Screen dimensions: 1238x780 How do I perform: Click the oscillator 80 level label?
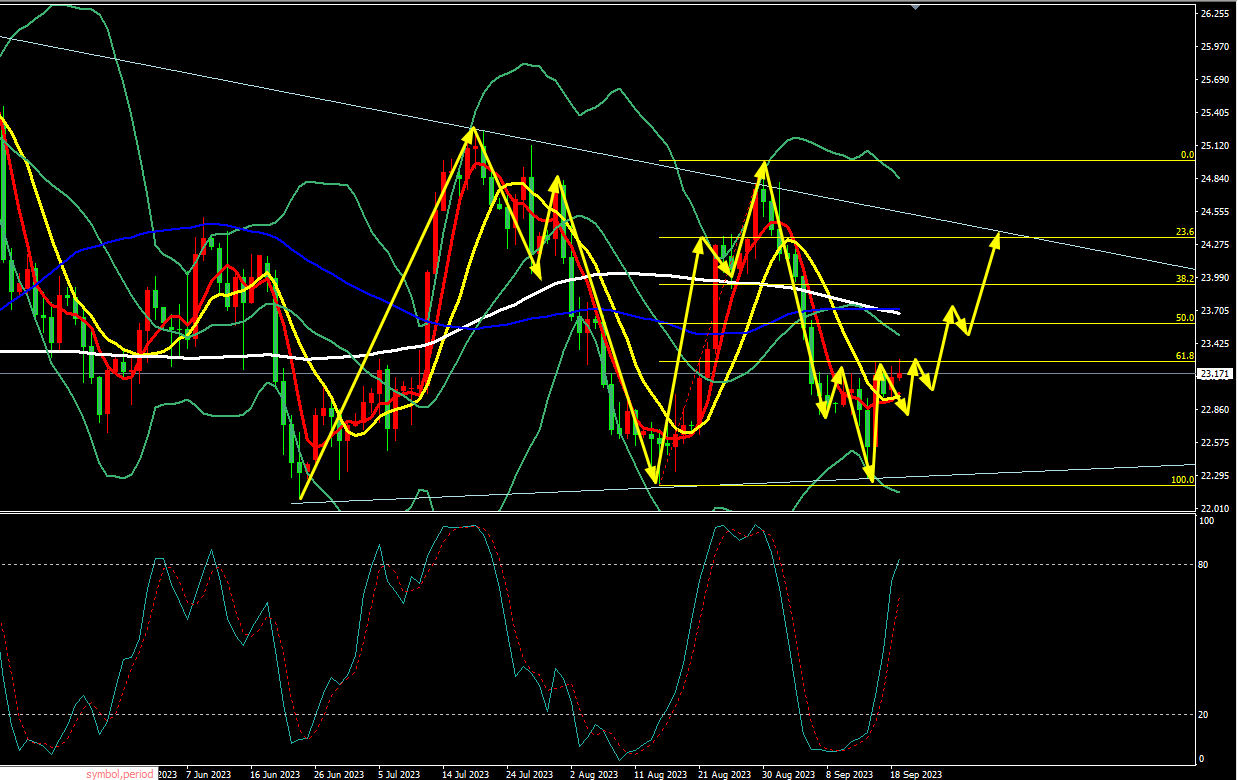pos(1205,565)
